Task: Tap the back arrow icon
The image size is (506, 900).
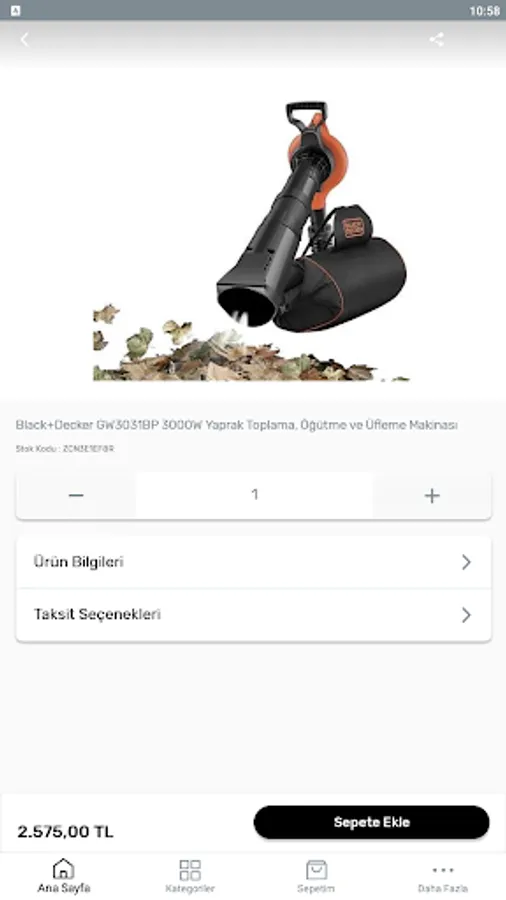Action: coord(24,40)
